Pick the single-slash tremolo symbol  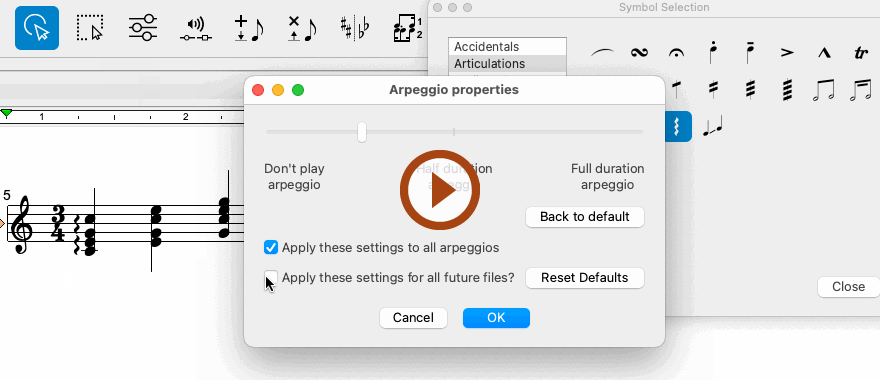click(x=676, y=89)
